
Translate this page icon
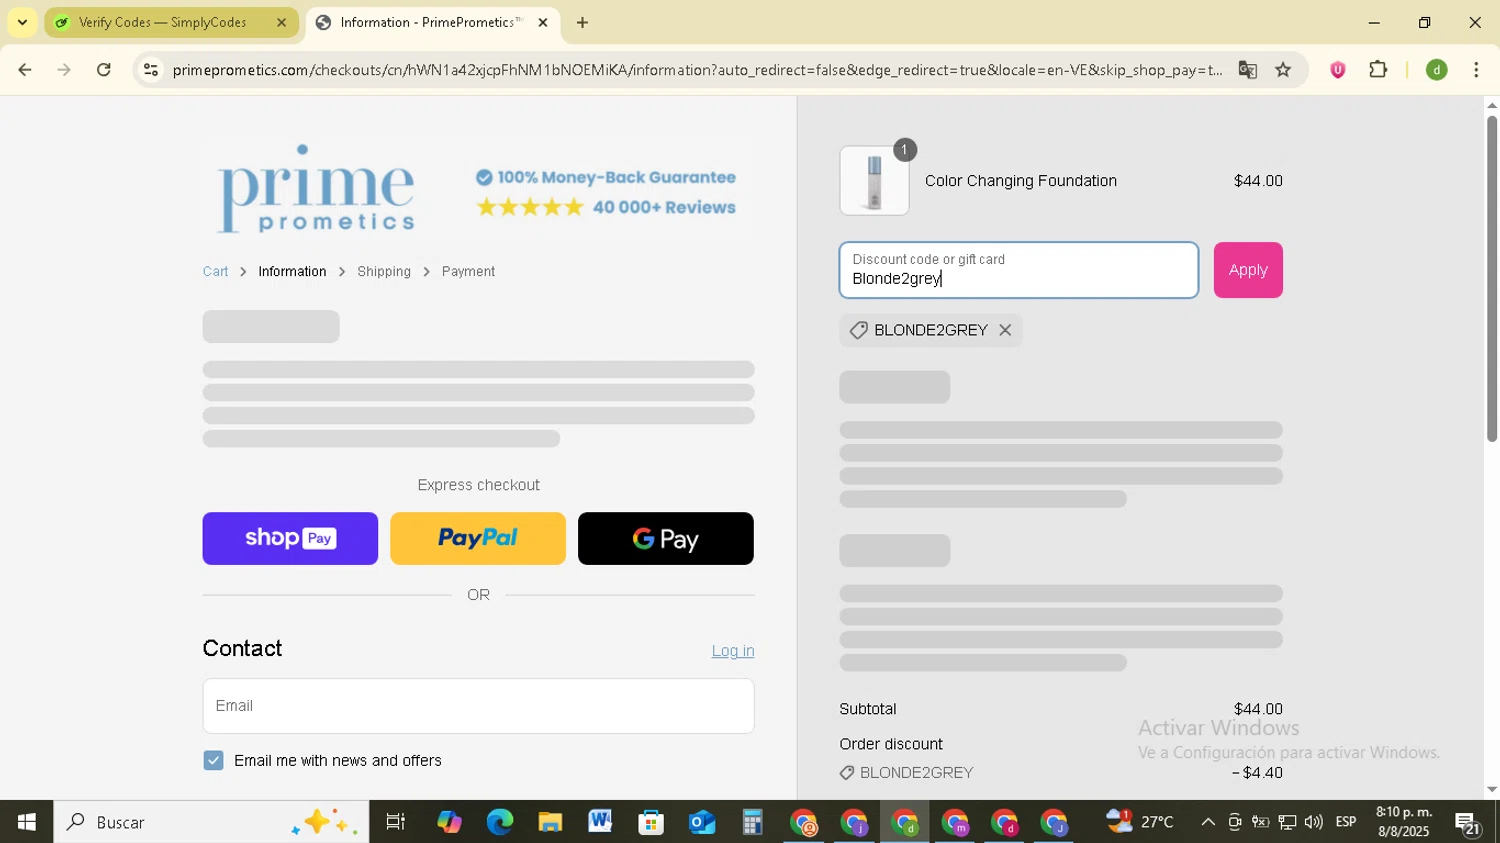[1247, 70]
